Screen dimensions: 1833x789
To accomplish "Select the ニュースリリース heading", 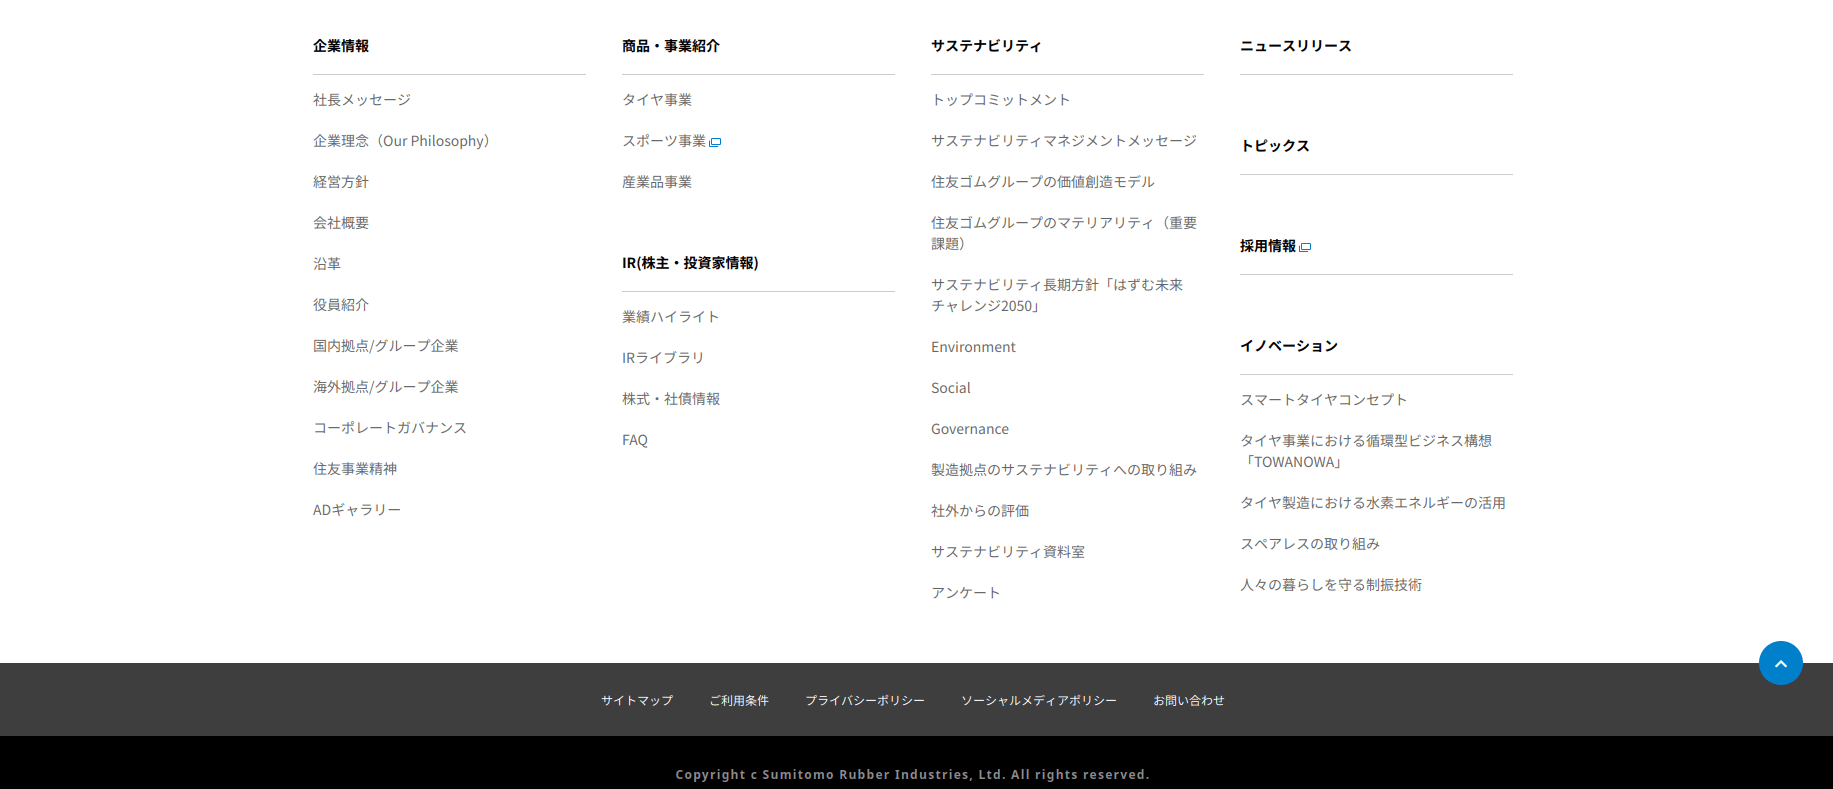I will pyautogui.click(x=1295, y=46).
